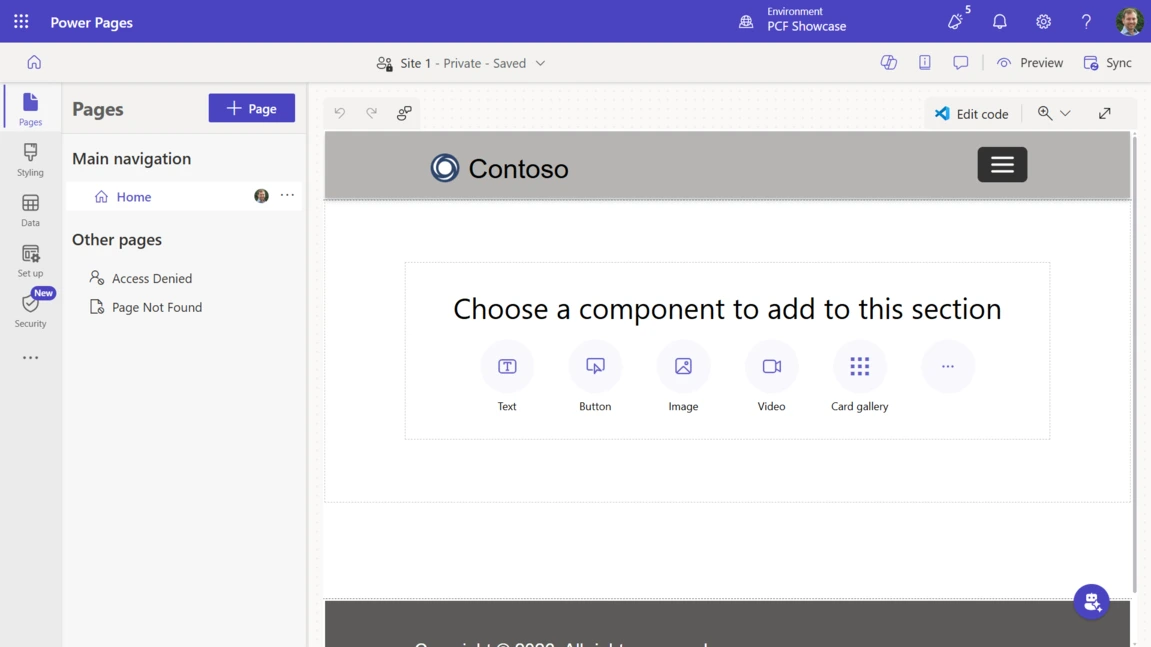Open the comments icon
Viewport: 1151px width, 647px height.
coord(961,62)
